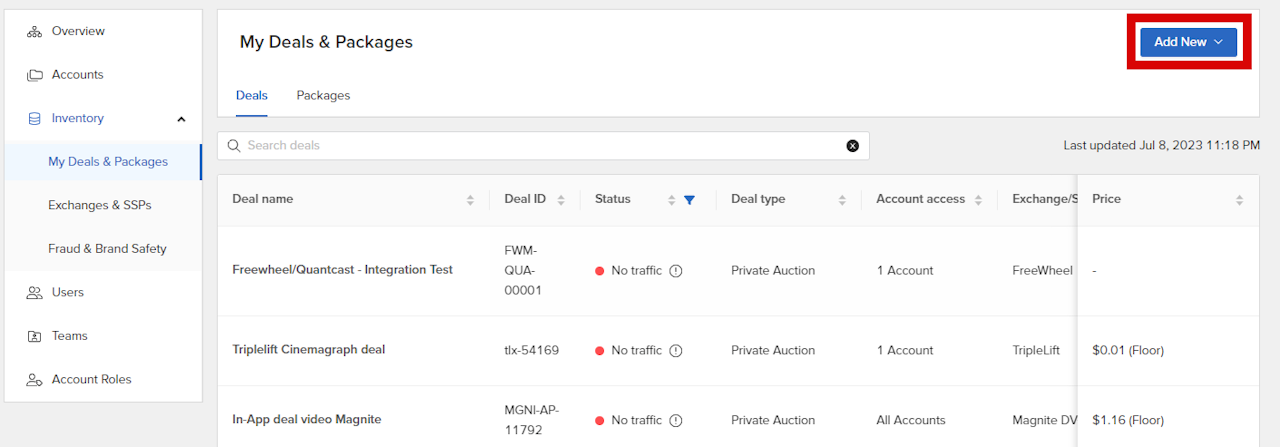This screenshot has height=447, width=1280.
Task: Click the Teams icon in the sidebar
Action: click(x=35, y=337)
